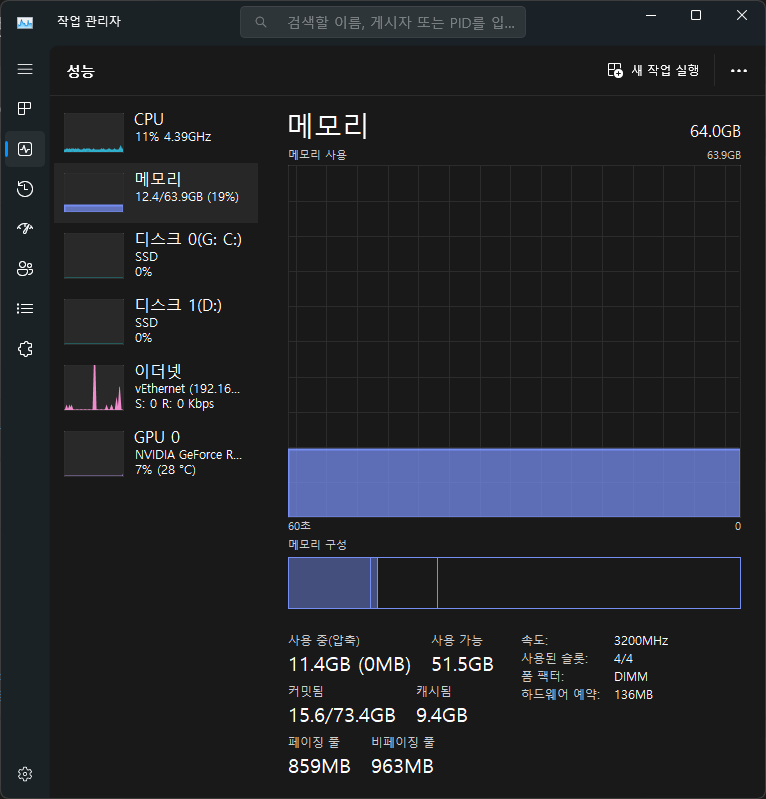Select the GPU 0 NVIDIA GeForce item
This screenshot has height=799, width=766.
(156, 453)
